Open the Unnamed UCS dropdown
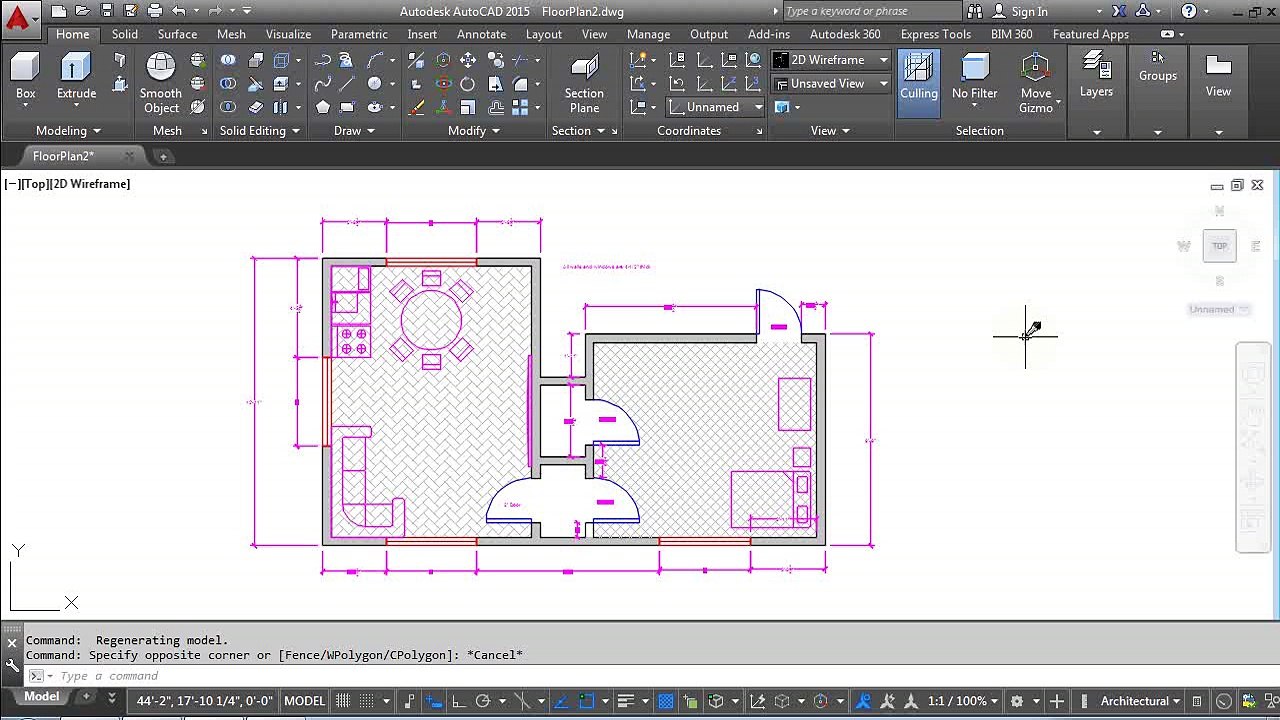 (x=717, y=107)
